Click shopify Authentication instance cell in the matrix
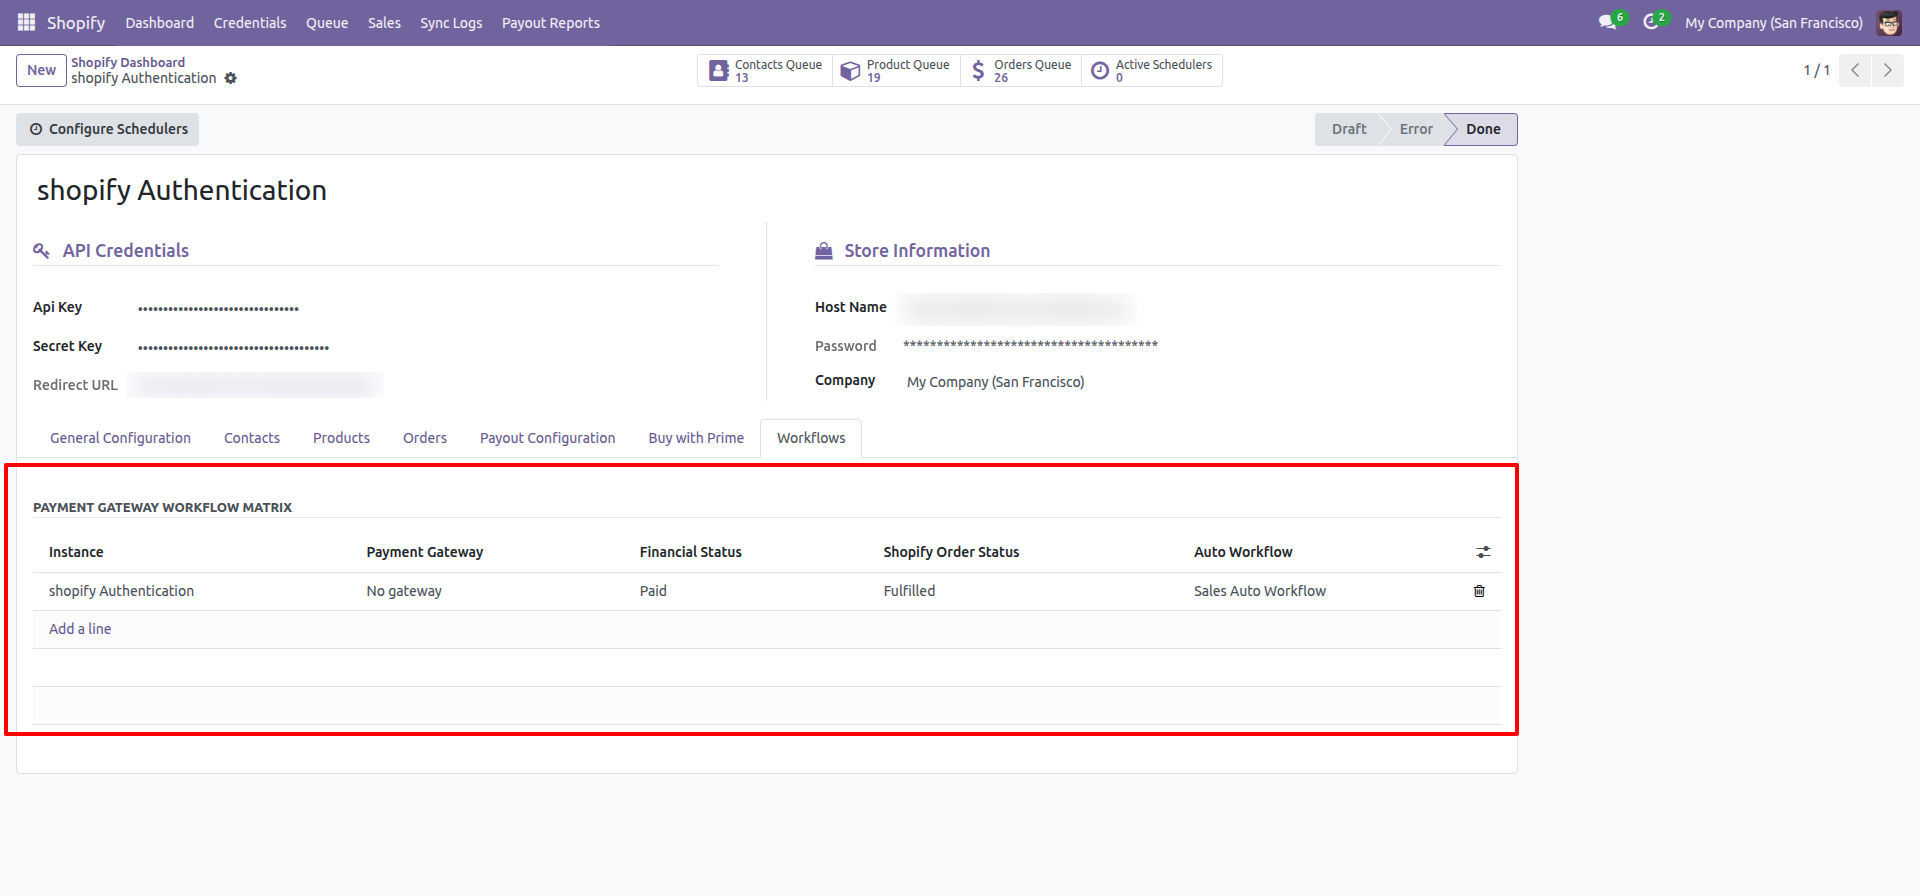Image resolution: width=1920 pixels, height=896 pixels. 121,591
